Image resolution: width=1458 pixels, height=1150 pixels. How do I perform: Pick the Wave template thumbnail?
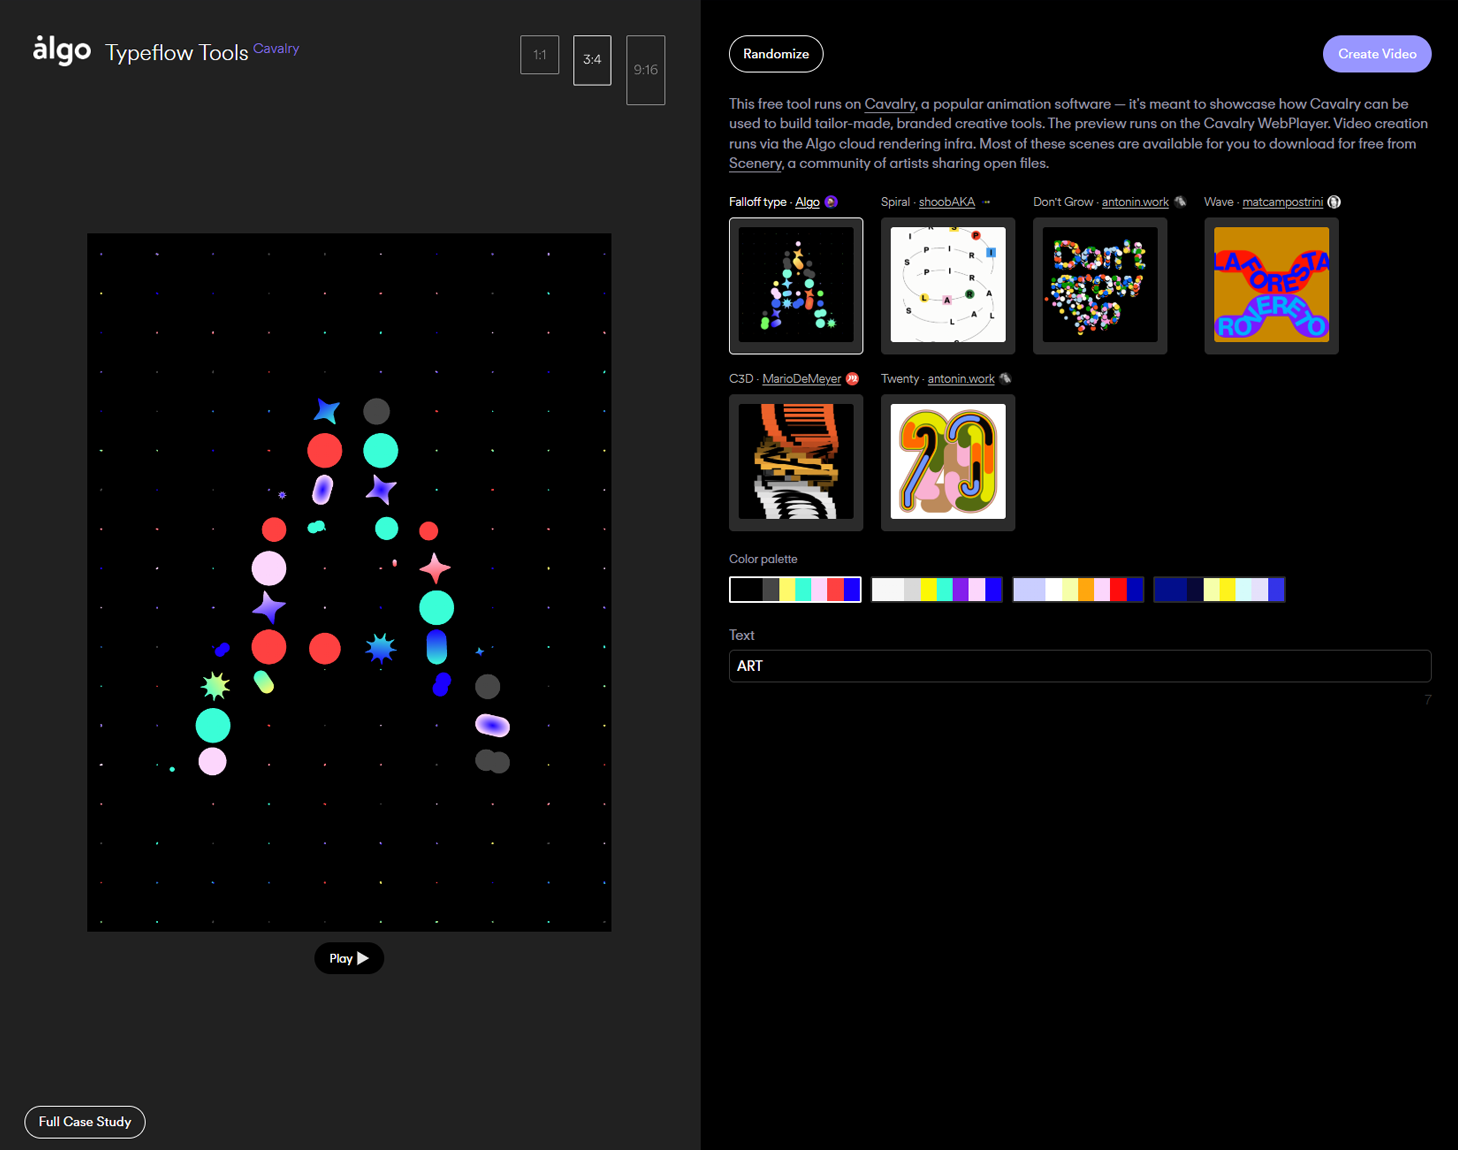click(x=1271, y=286)
